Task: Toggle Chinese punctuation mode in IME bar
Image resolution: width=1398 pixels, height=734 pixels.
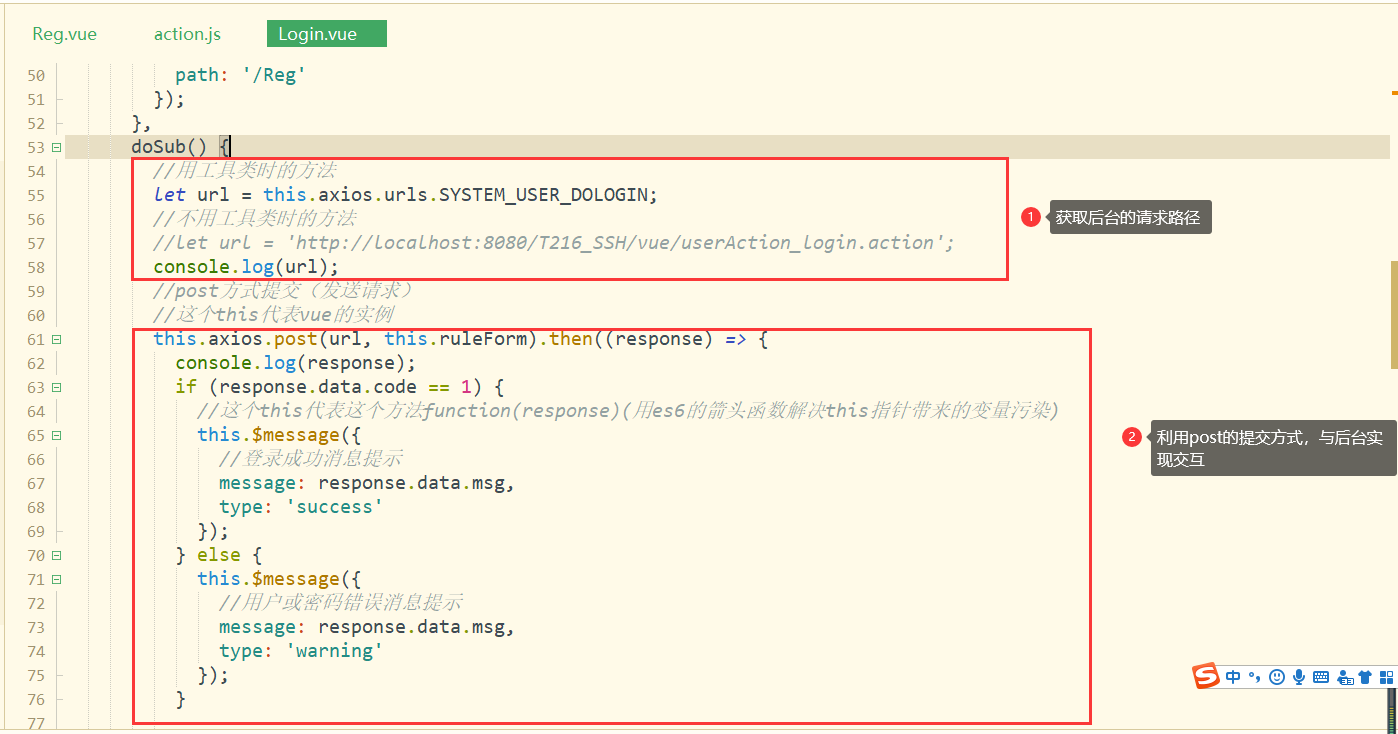Action: pos(1253,678)
